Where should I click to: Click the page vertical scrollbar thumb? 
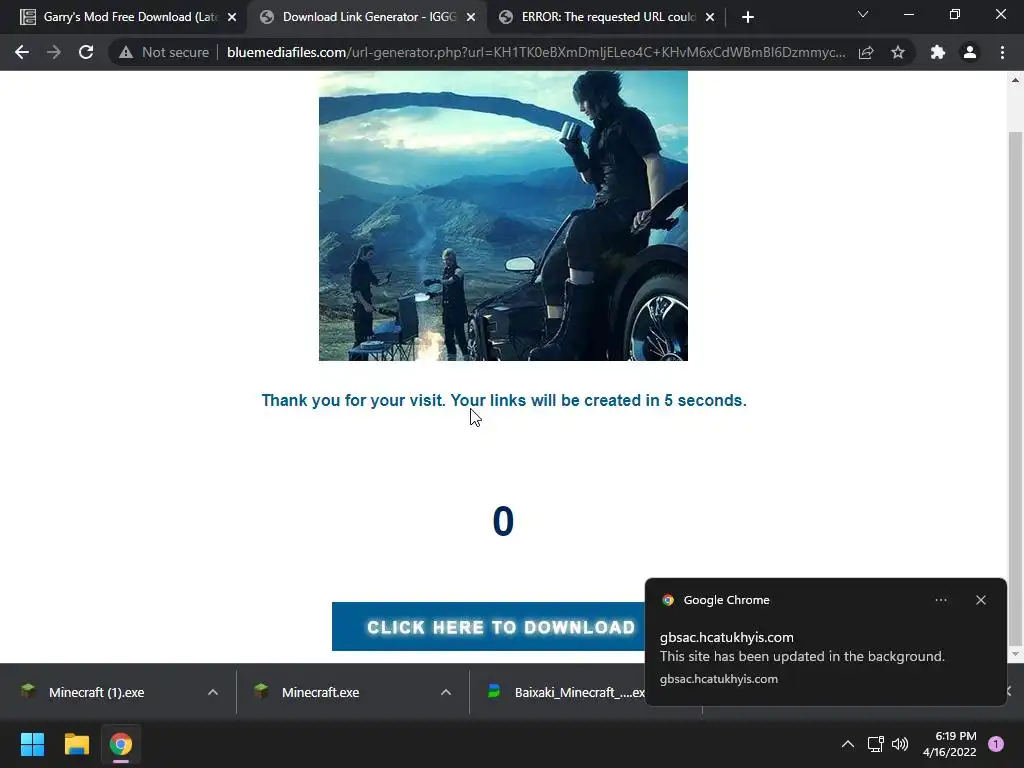[x=1016, y=387]
